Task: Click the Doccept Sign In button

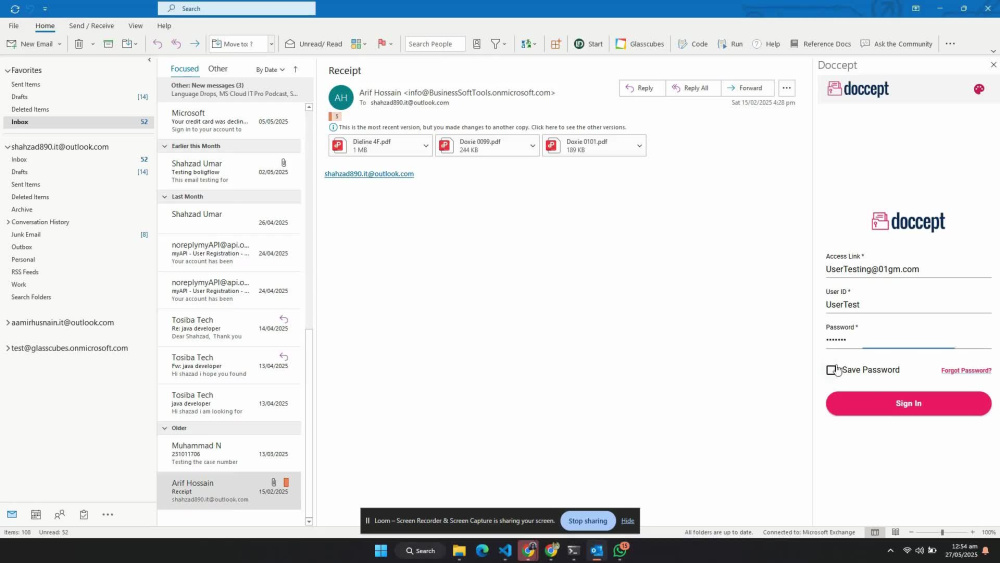Action: pos(908,404)
